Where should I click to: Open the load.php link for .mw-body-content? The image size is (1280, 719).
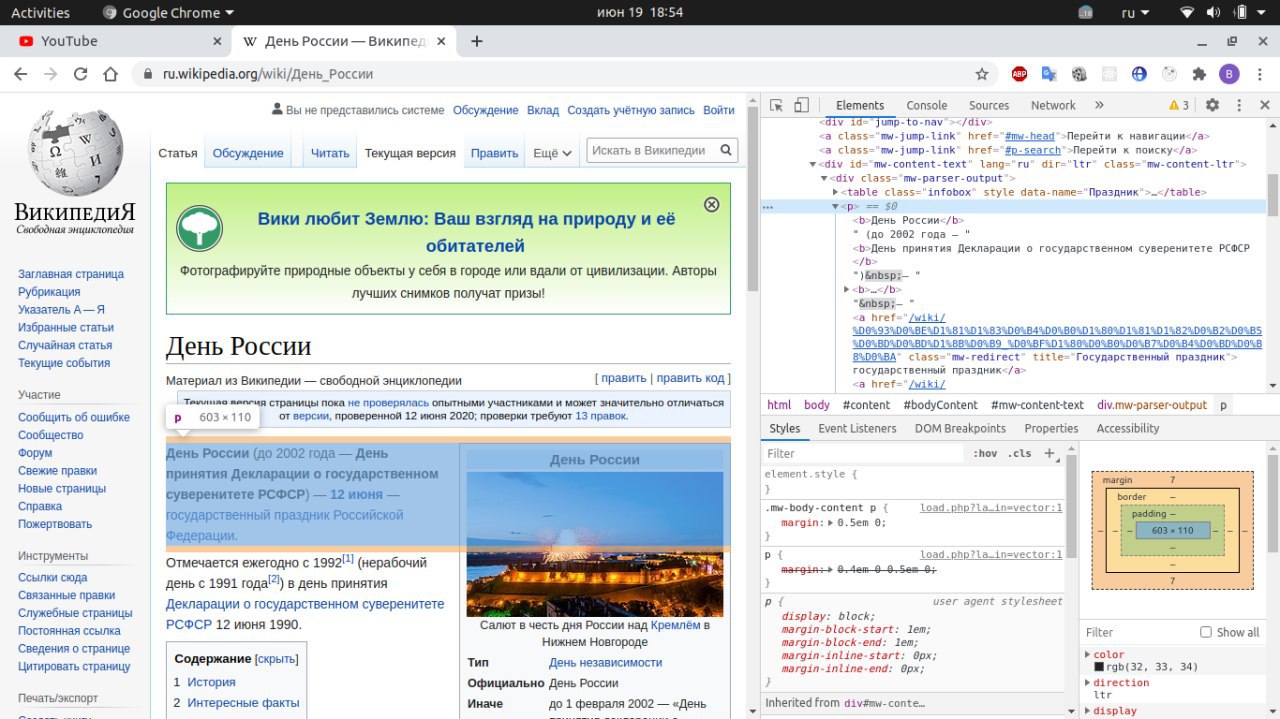click(991, 508)
